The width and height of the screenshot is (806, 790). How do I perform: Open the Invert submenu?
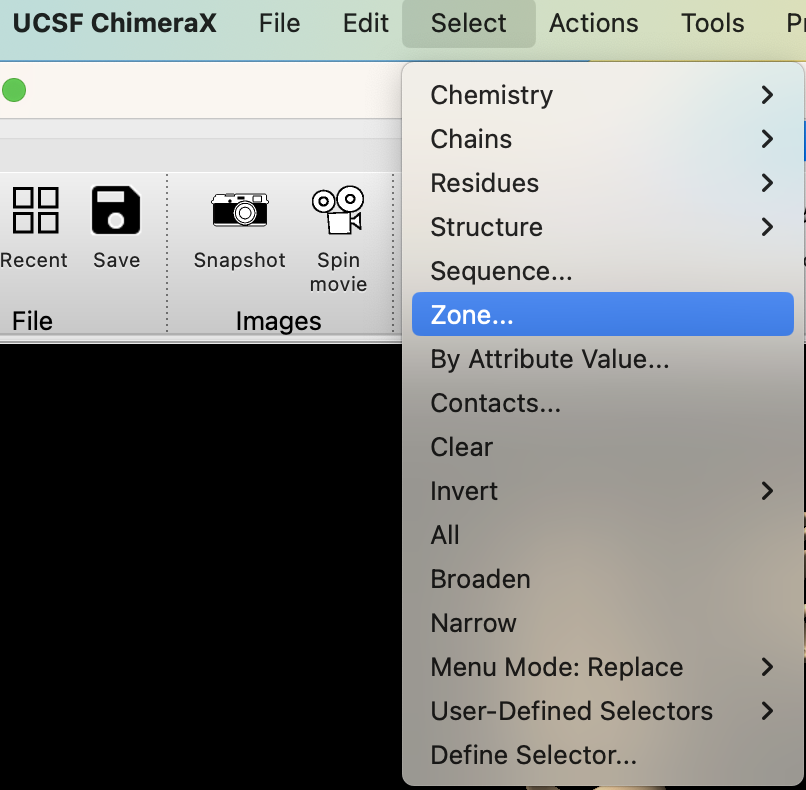coord(602,491)
